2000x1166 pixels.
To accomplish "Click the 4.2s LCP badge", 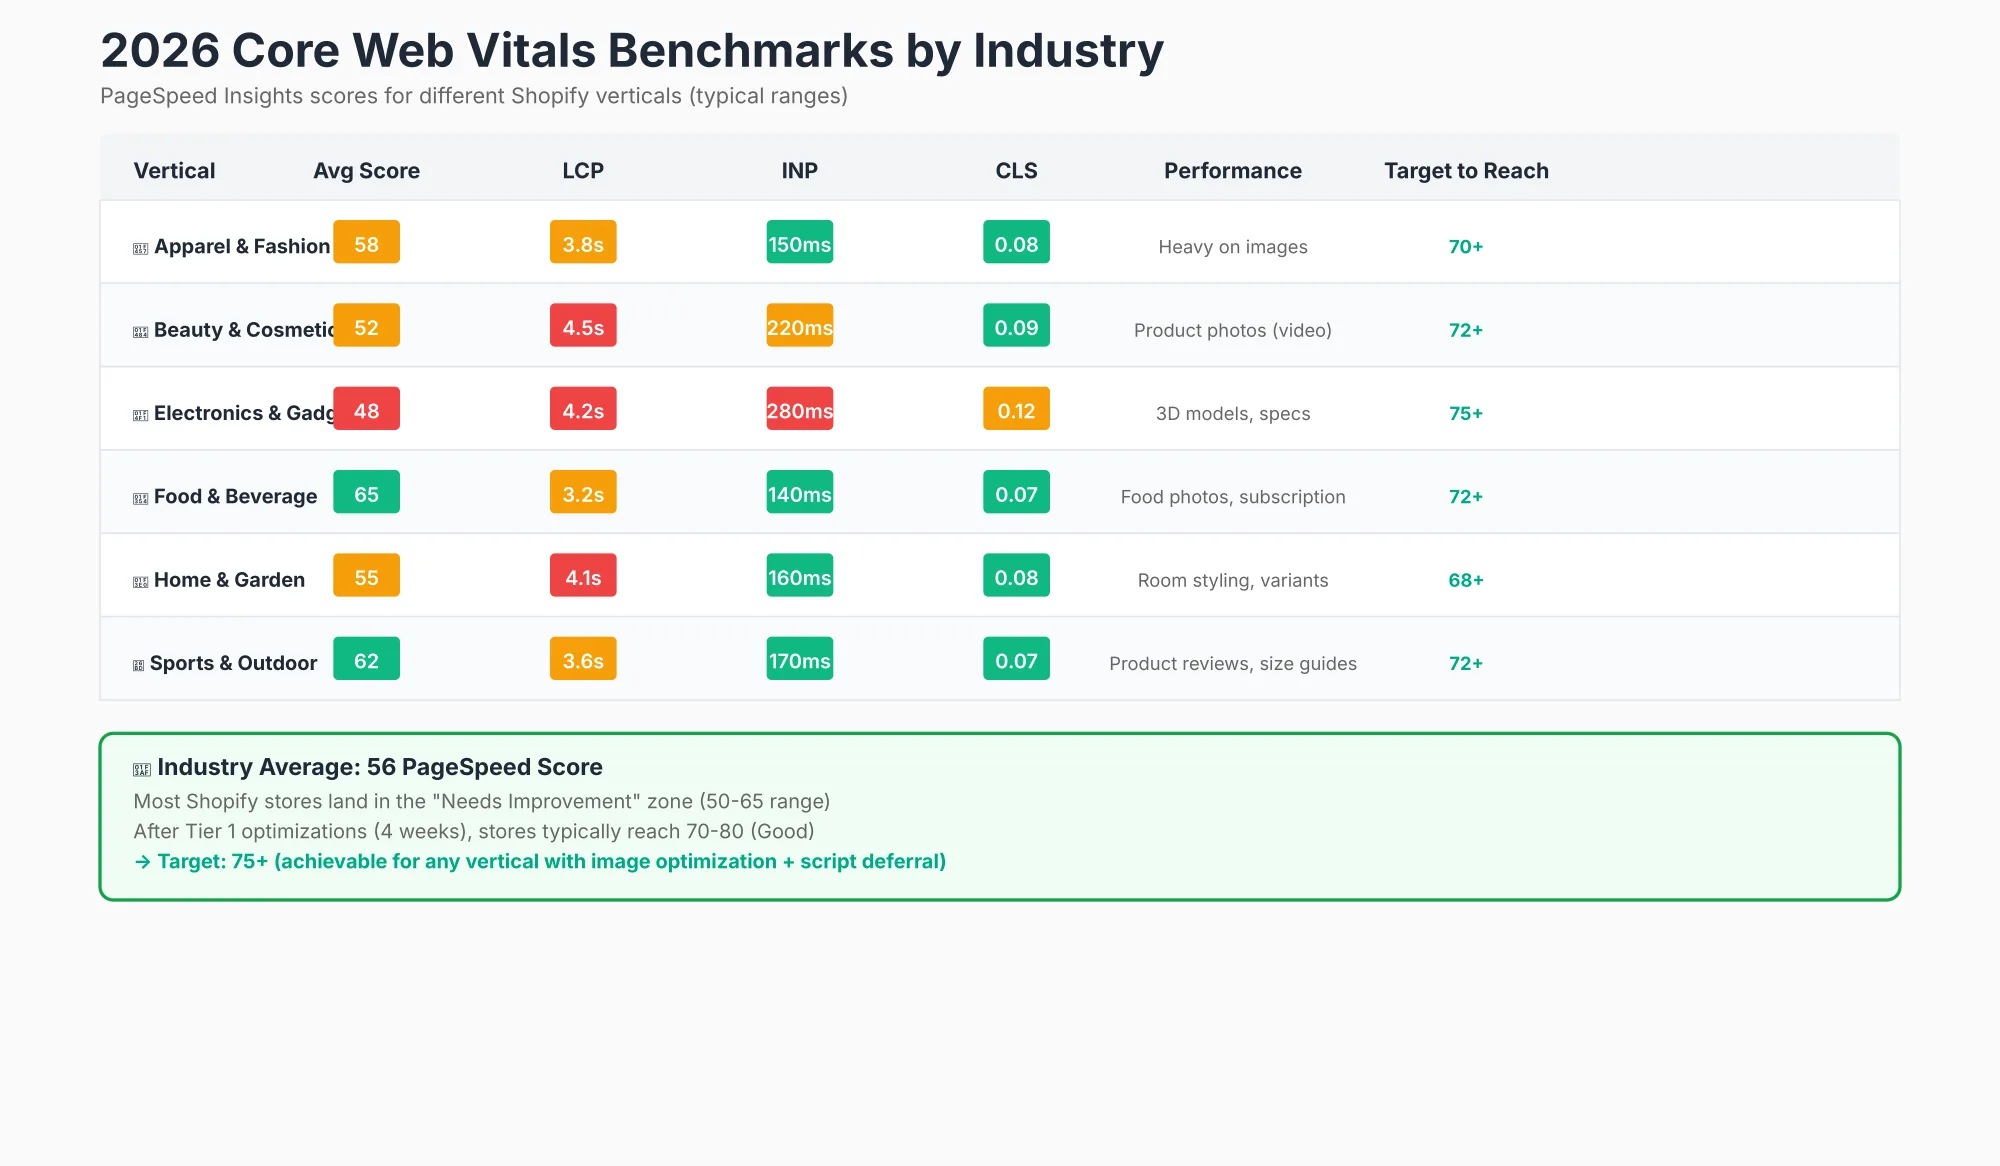I will [x=583, y=408].
